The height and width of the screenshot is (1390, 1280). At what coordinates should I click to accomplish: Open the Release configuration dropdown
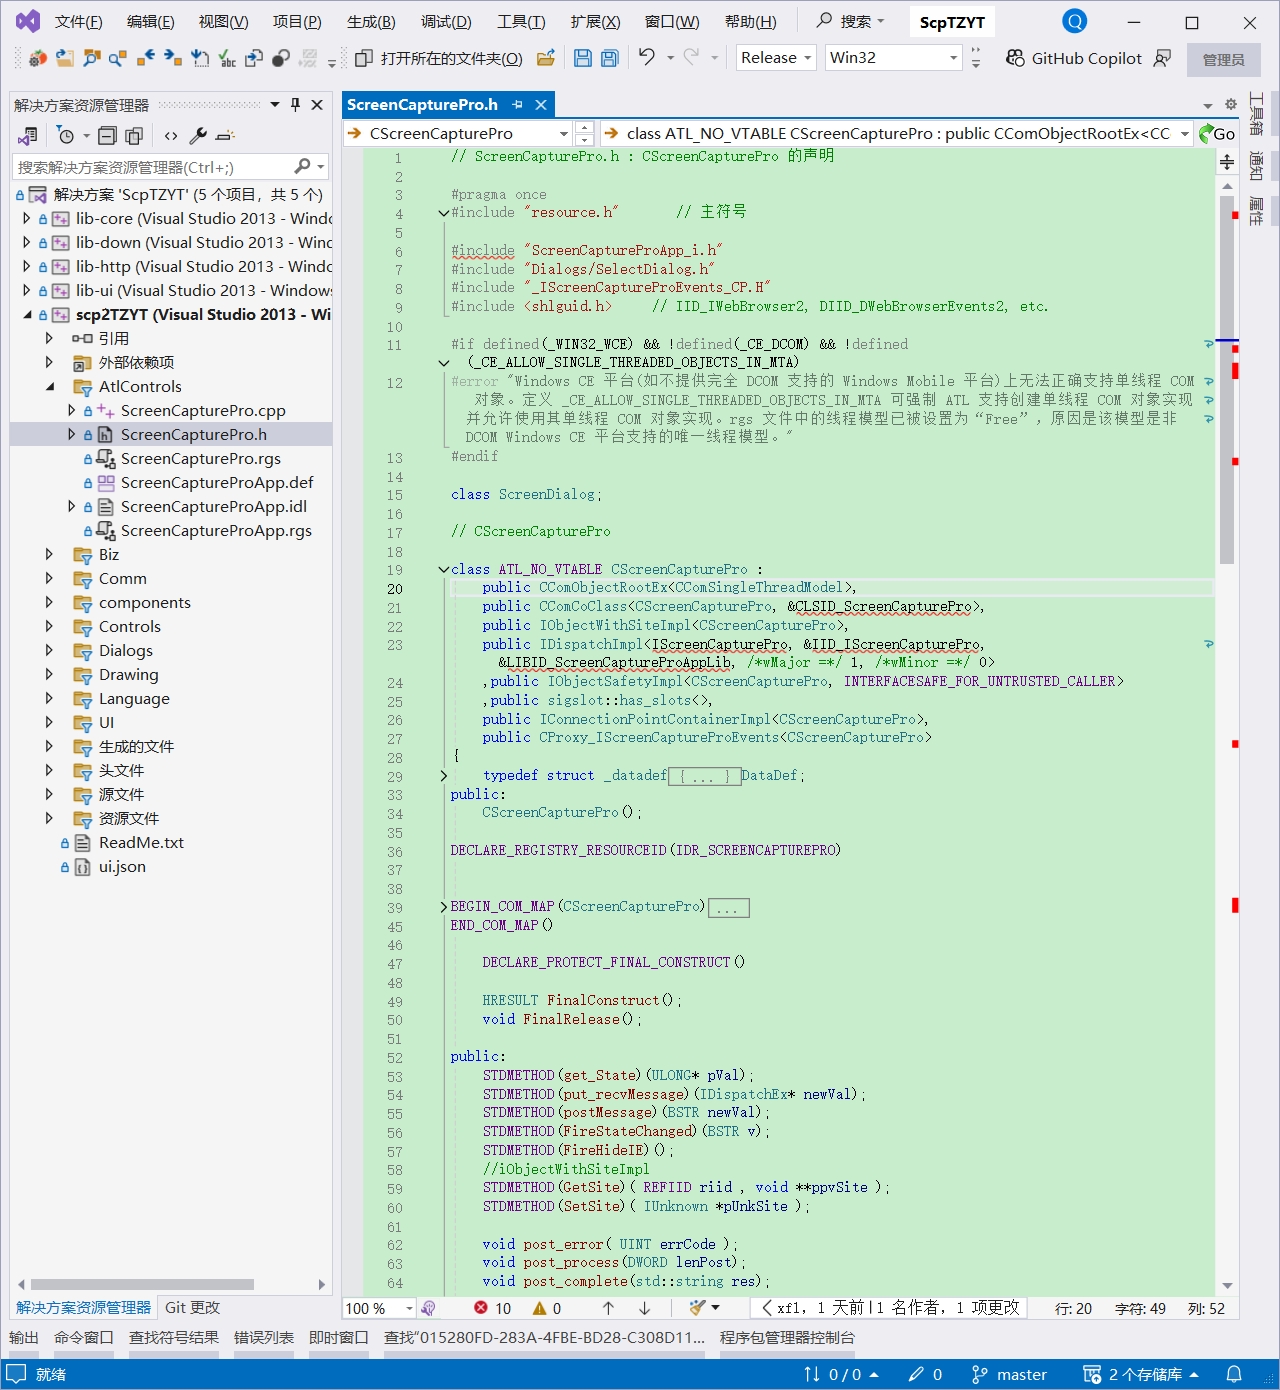coord(776,58)
